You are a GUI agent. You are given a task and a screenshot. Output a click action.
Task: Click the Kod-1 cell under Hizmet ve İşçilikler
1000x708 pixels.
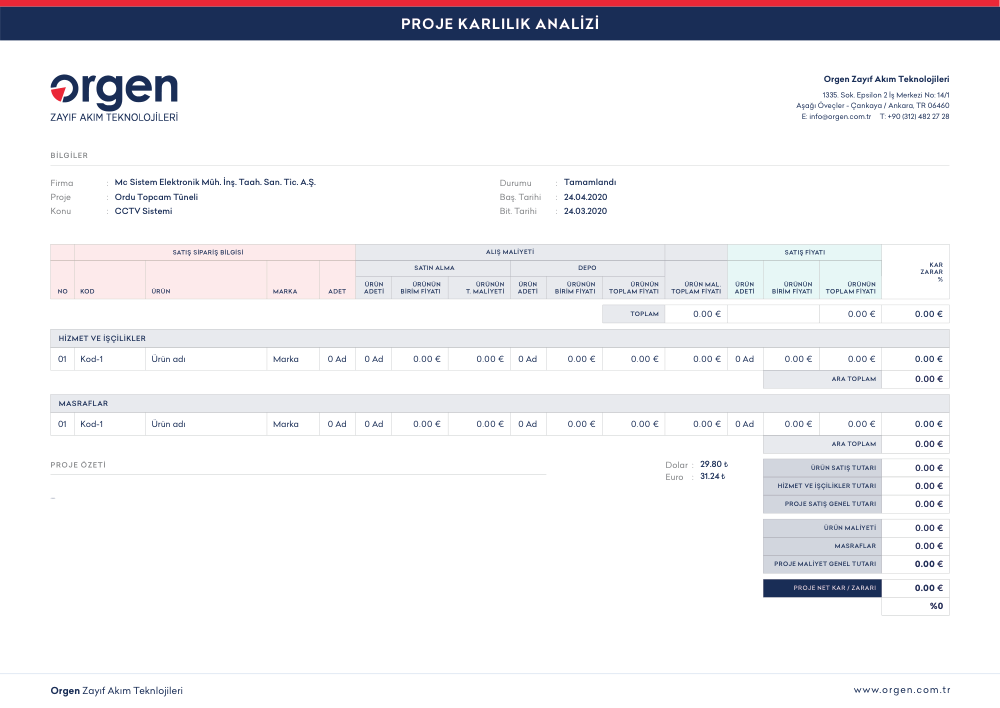110,359
